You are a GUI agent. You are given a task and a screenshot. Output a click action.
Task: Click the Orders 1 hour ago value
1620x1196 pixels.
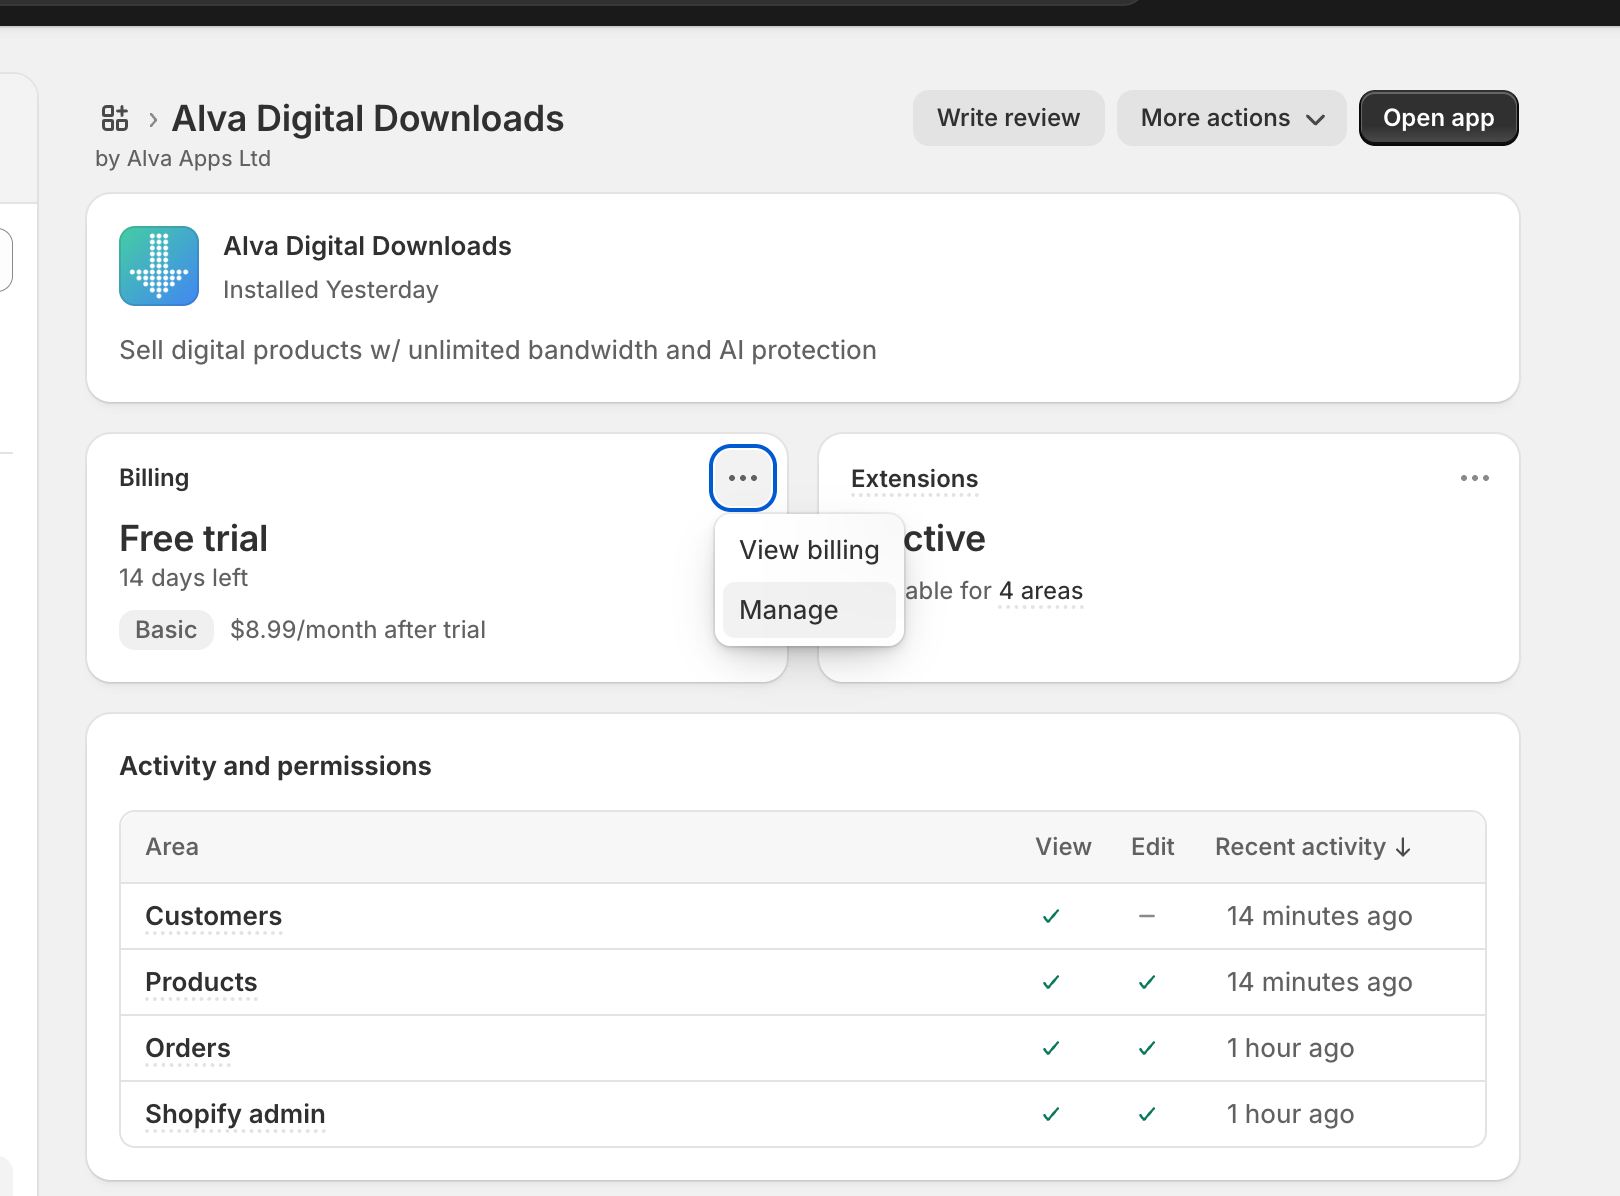(x=1290, y=1048)
